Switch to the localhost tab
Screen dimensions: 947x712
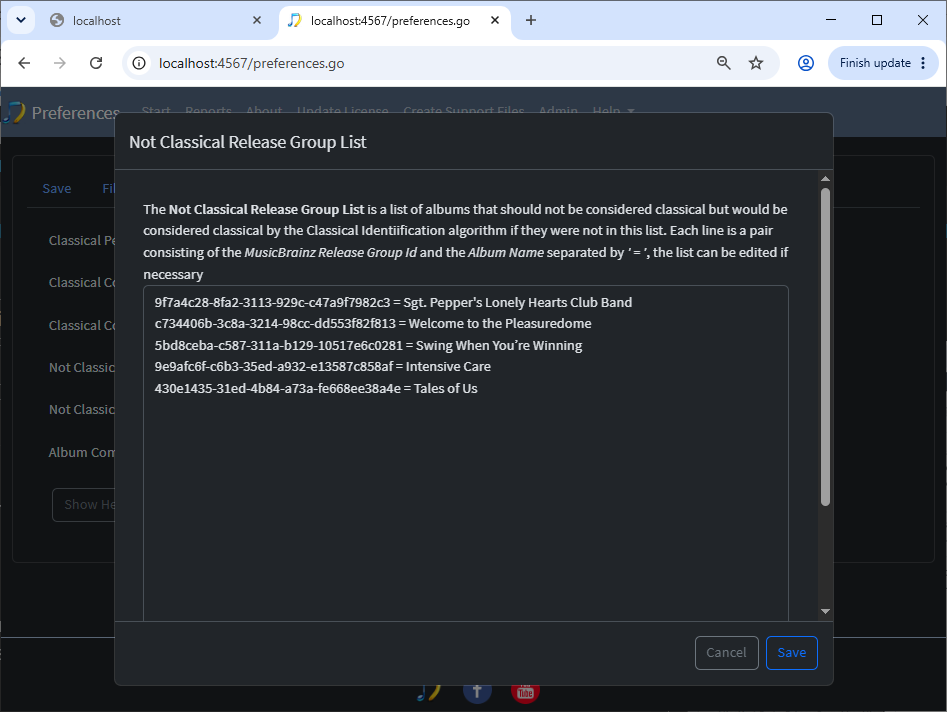point(155,21)
